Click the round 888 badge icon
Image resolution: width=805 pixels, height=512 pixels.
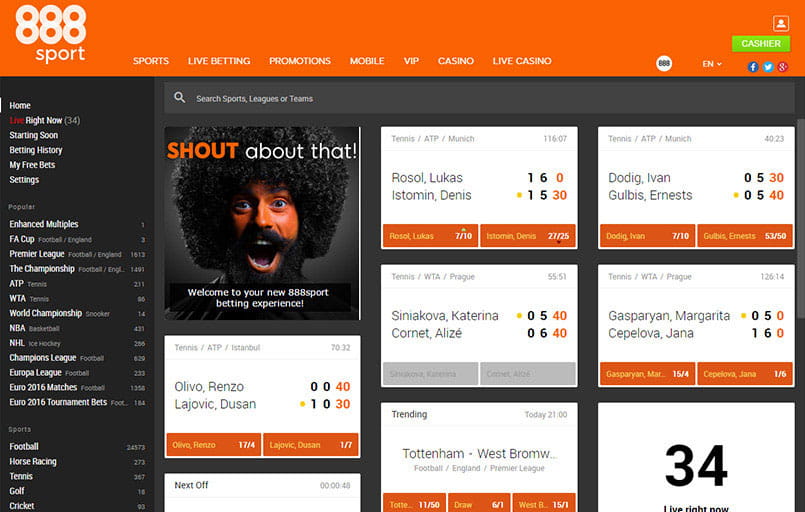pos(664,63)
